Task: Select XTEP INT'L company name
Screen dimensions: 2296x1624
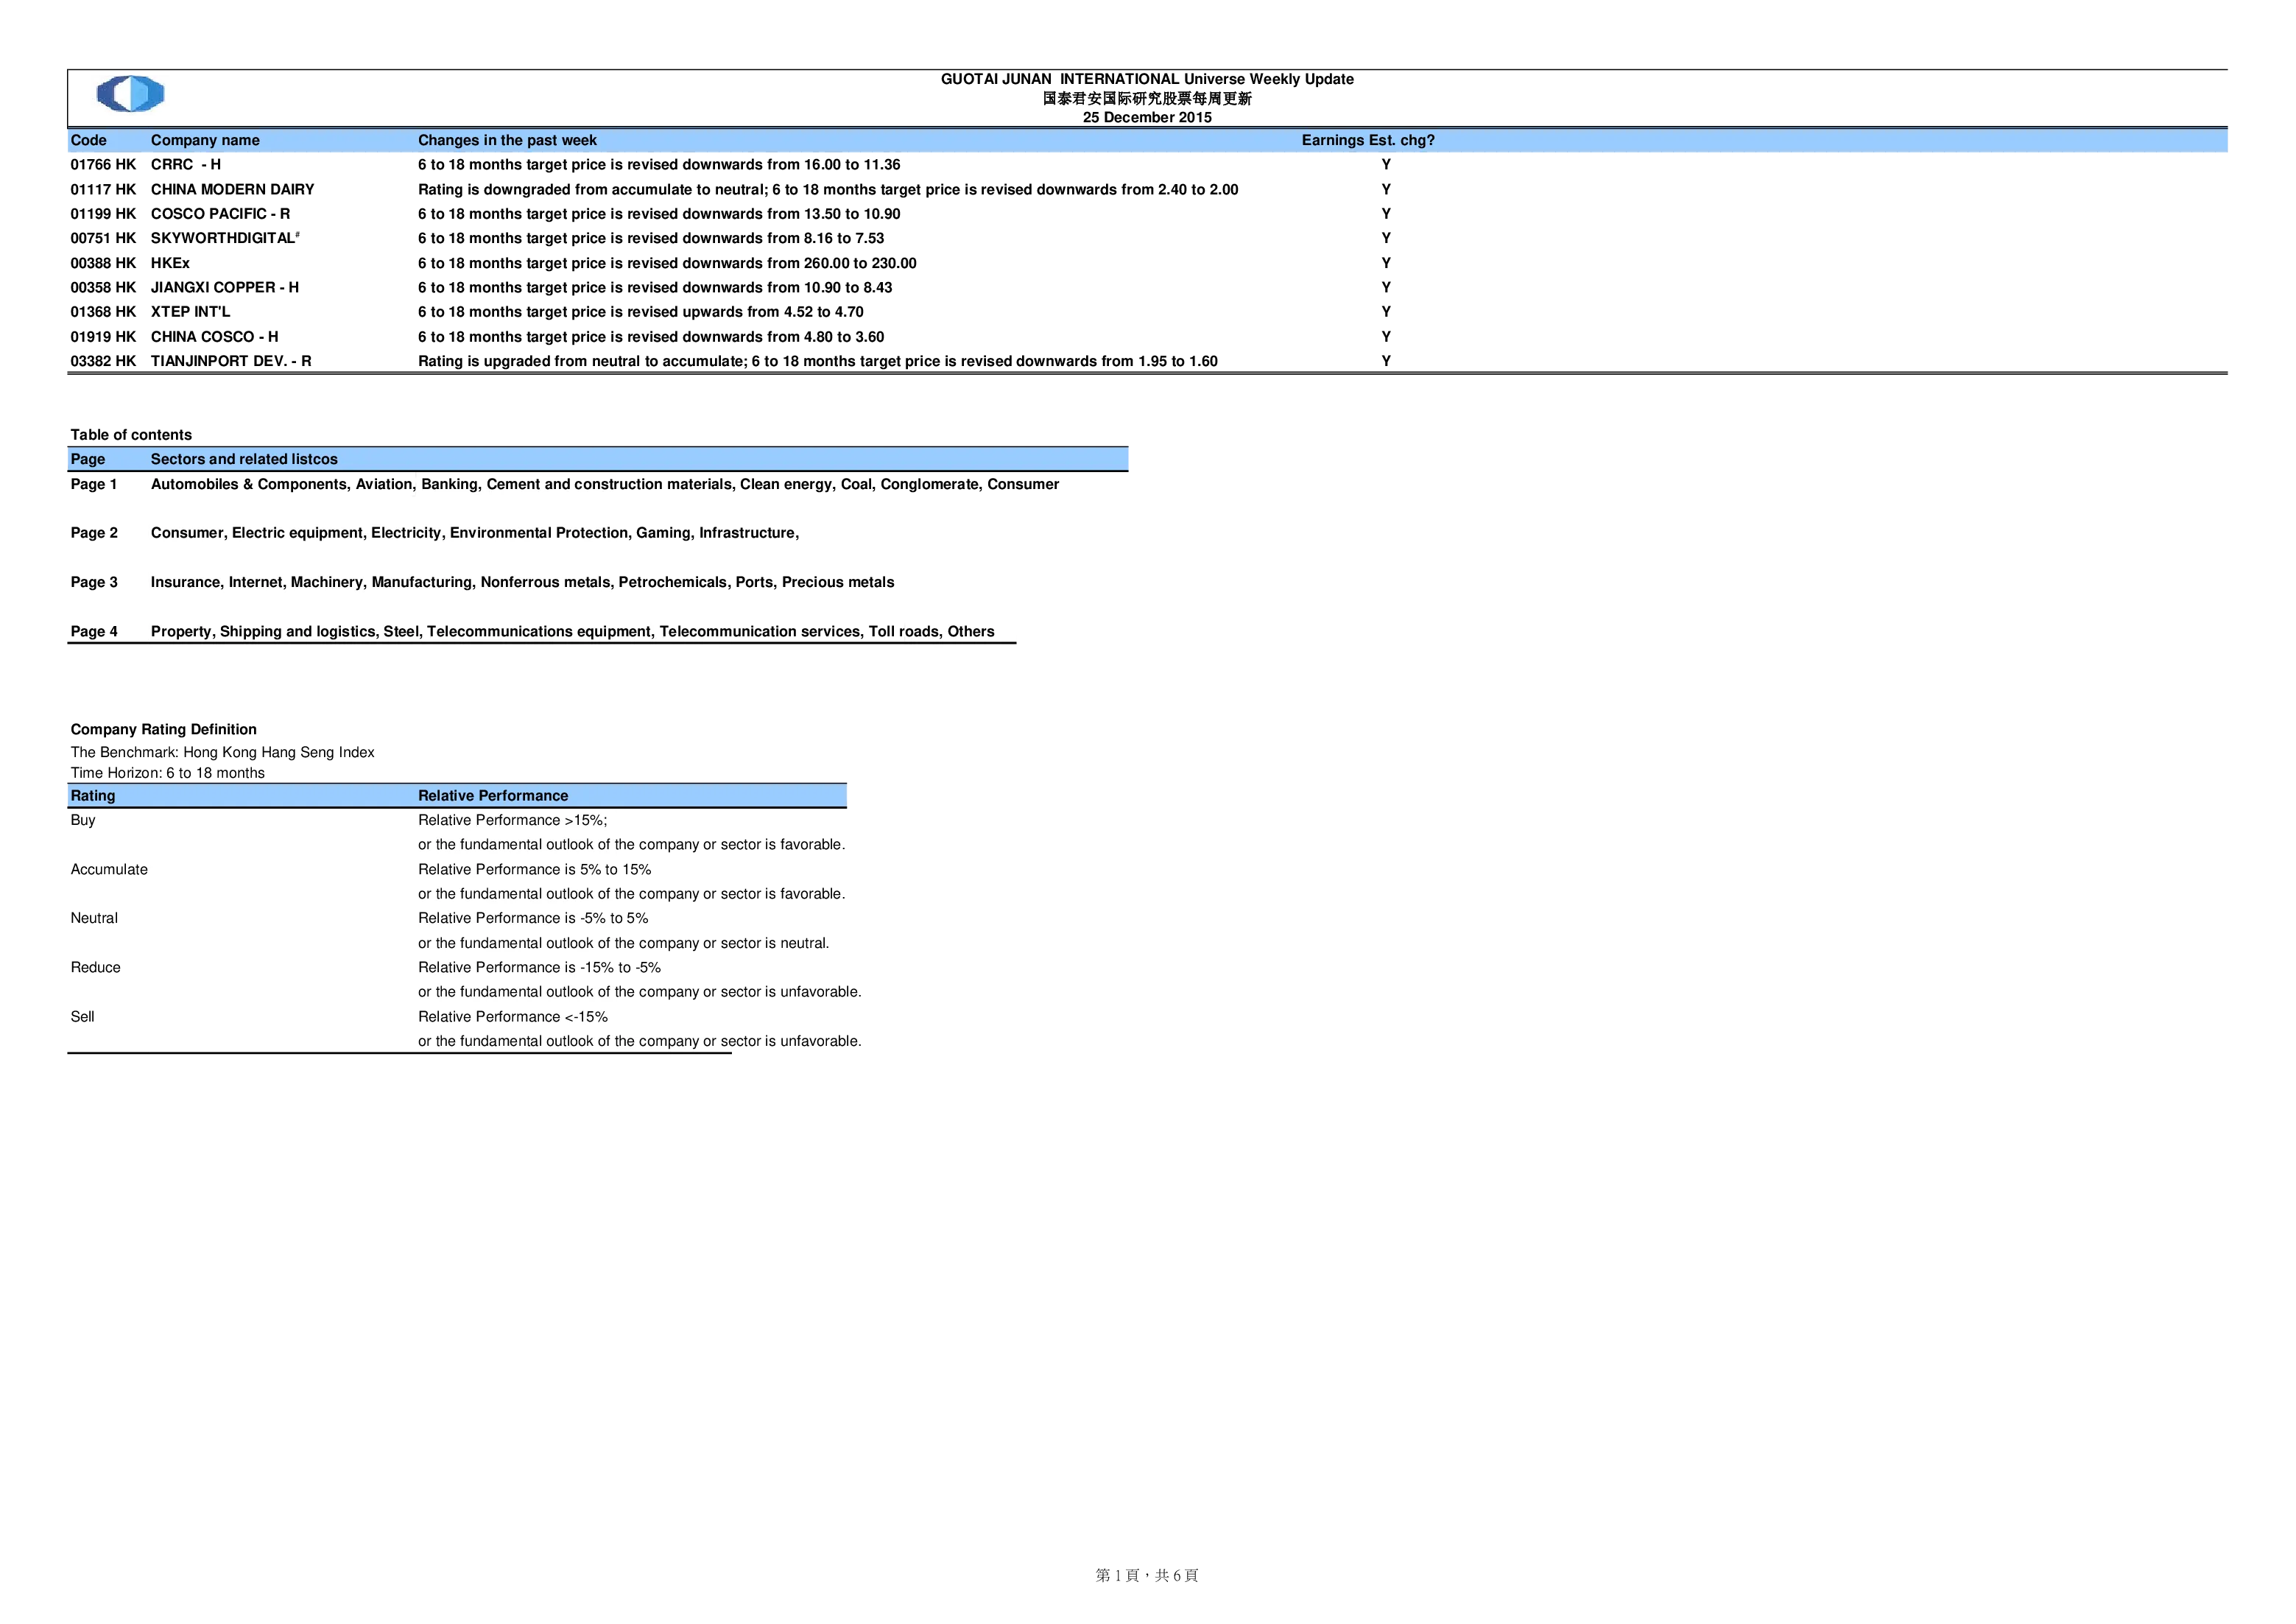Action: (x=190, y=312)
